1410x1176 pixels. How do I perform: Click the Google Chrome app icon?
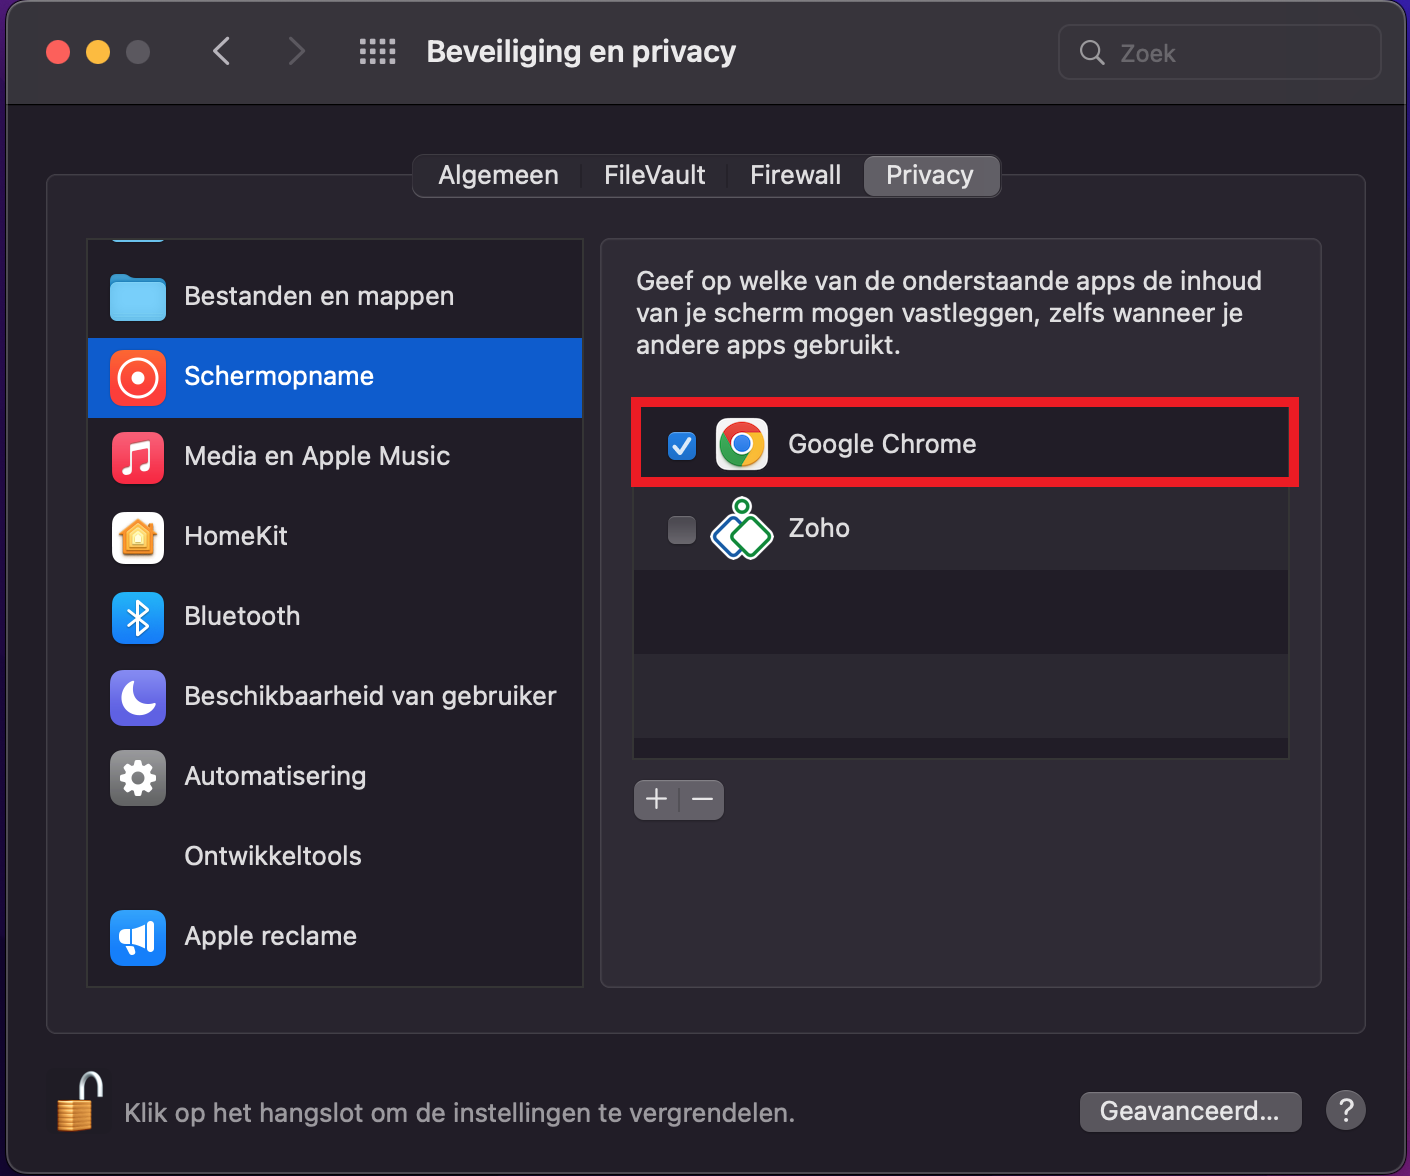pos(742,444)
